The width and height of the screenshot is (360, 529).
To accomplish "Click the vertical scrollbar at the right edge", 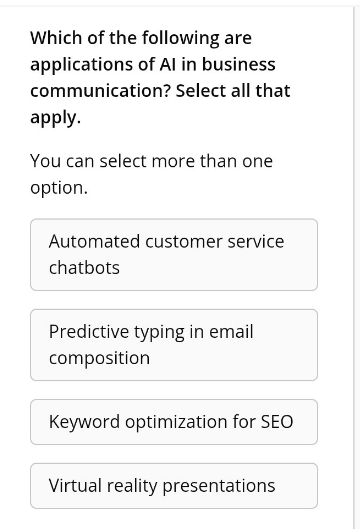I will (356, 267).
